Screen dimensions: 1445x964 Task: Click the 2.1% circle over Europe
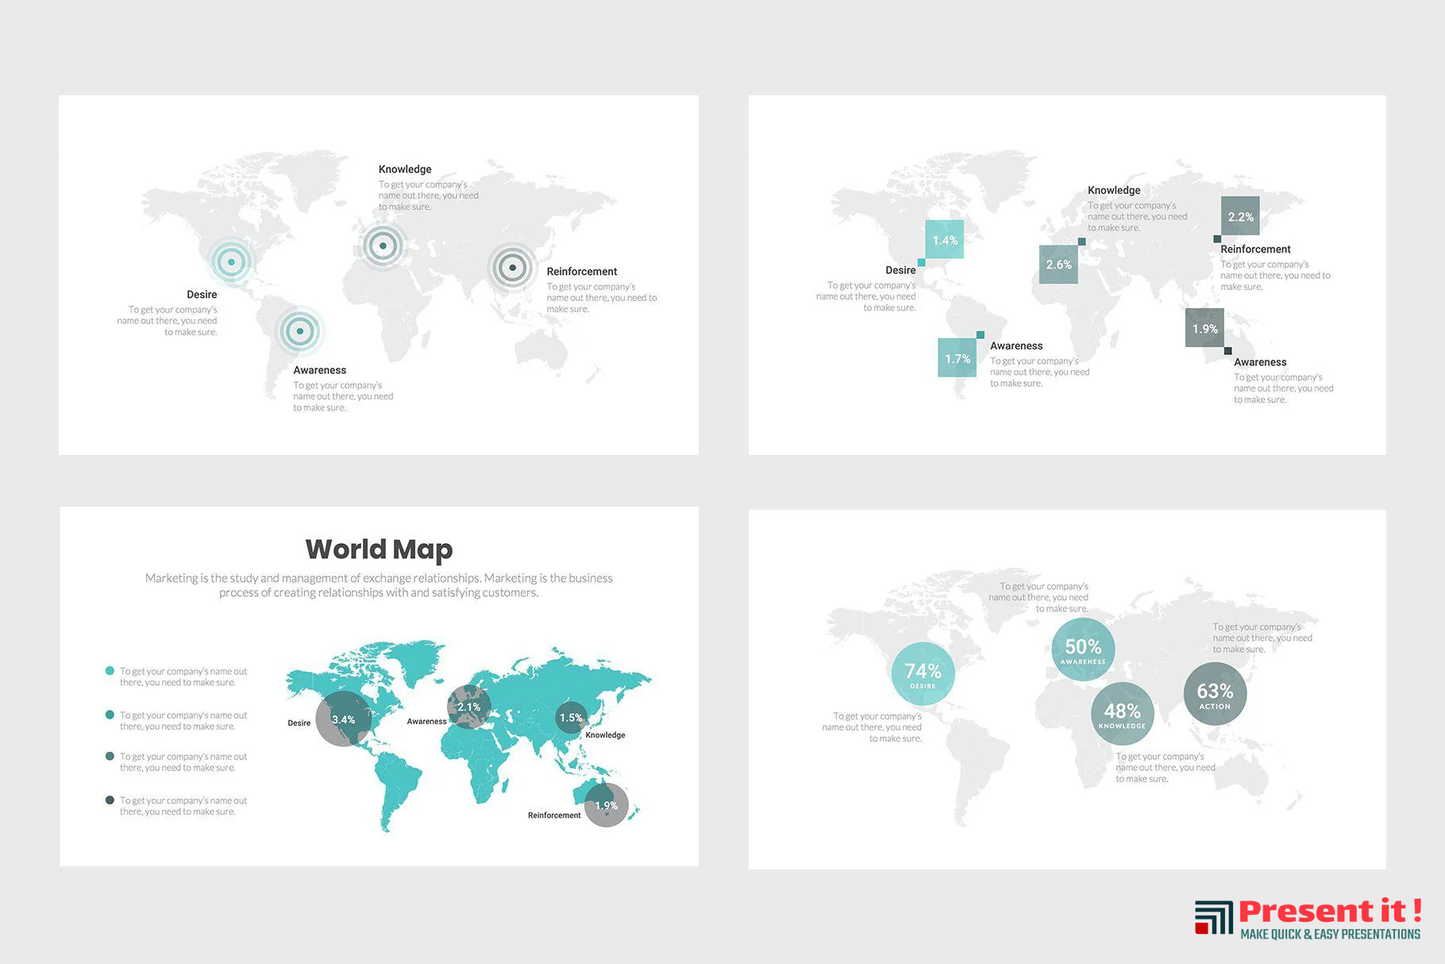(469, 707)
